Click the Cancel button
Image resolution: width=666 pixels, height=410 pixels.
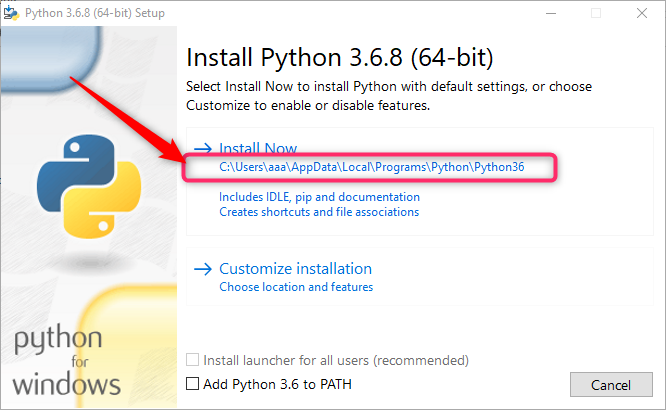611,385
